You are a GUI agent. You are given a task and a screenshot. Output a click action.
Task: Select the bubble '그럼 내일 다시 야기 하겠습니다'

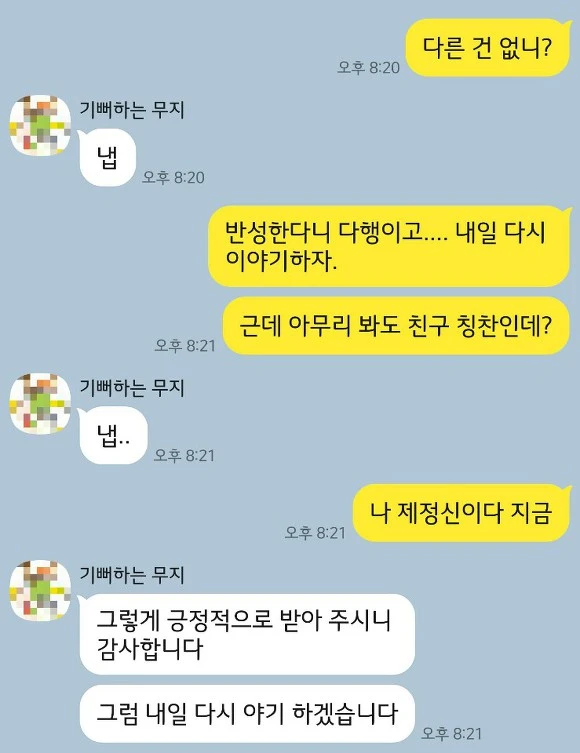click(x=247, y=714)
